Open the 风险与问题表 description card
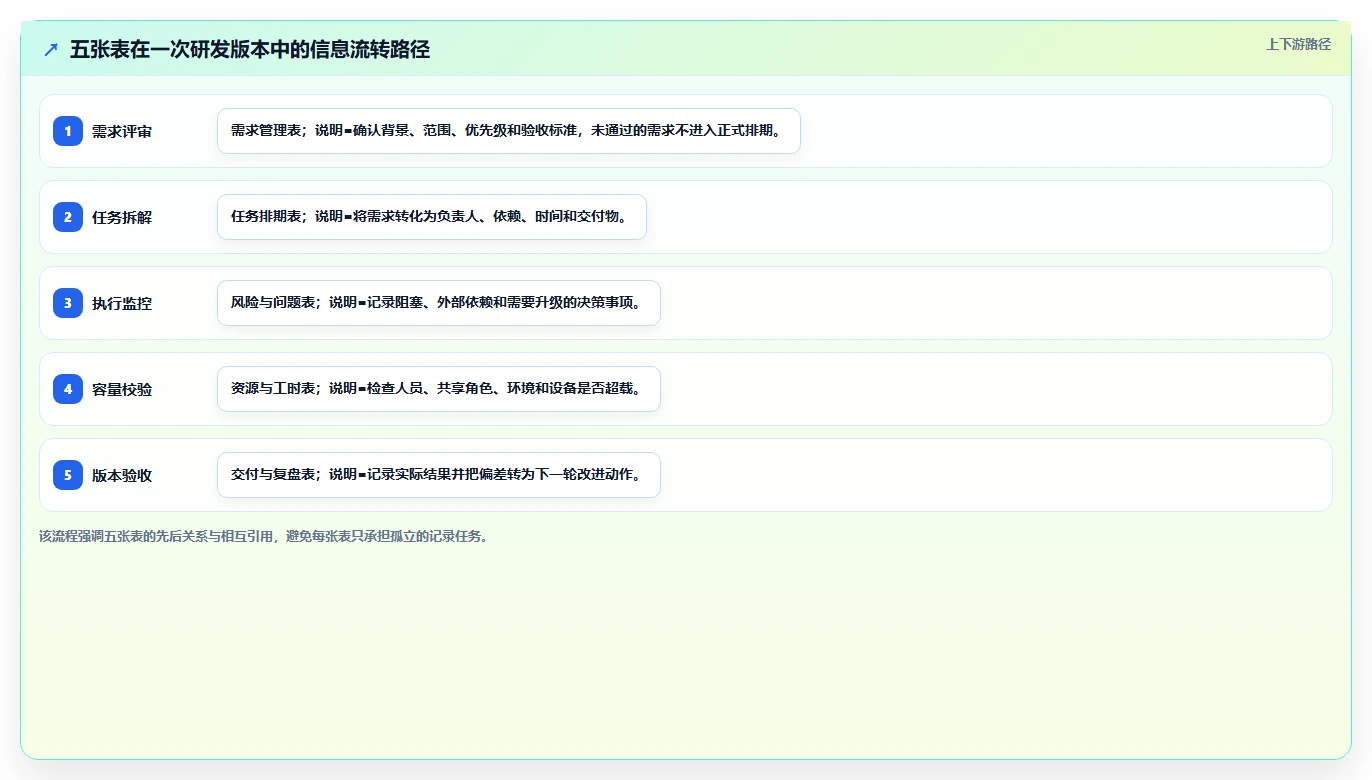 [x=439, y=303]
